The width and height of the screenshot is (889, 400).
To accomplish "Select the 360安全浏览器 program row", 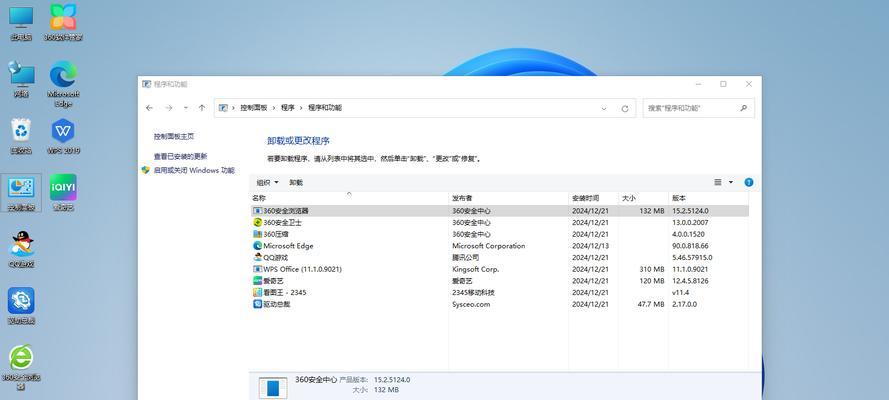I will click(499, 211).
